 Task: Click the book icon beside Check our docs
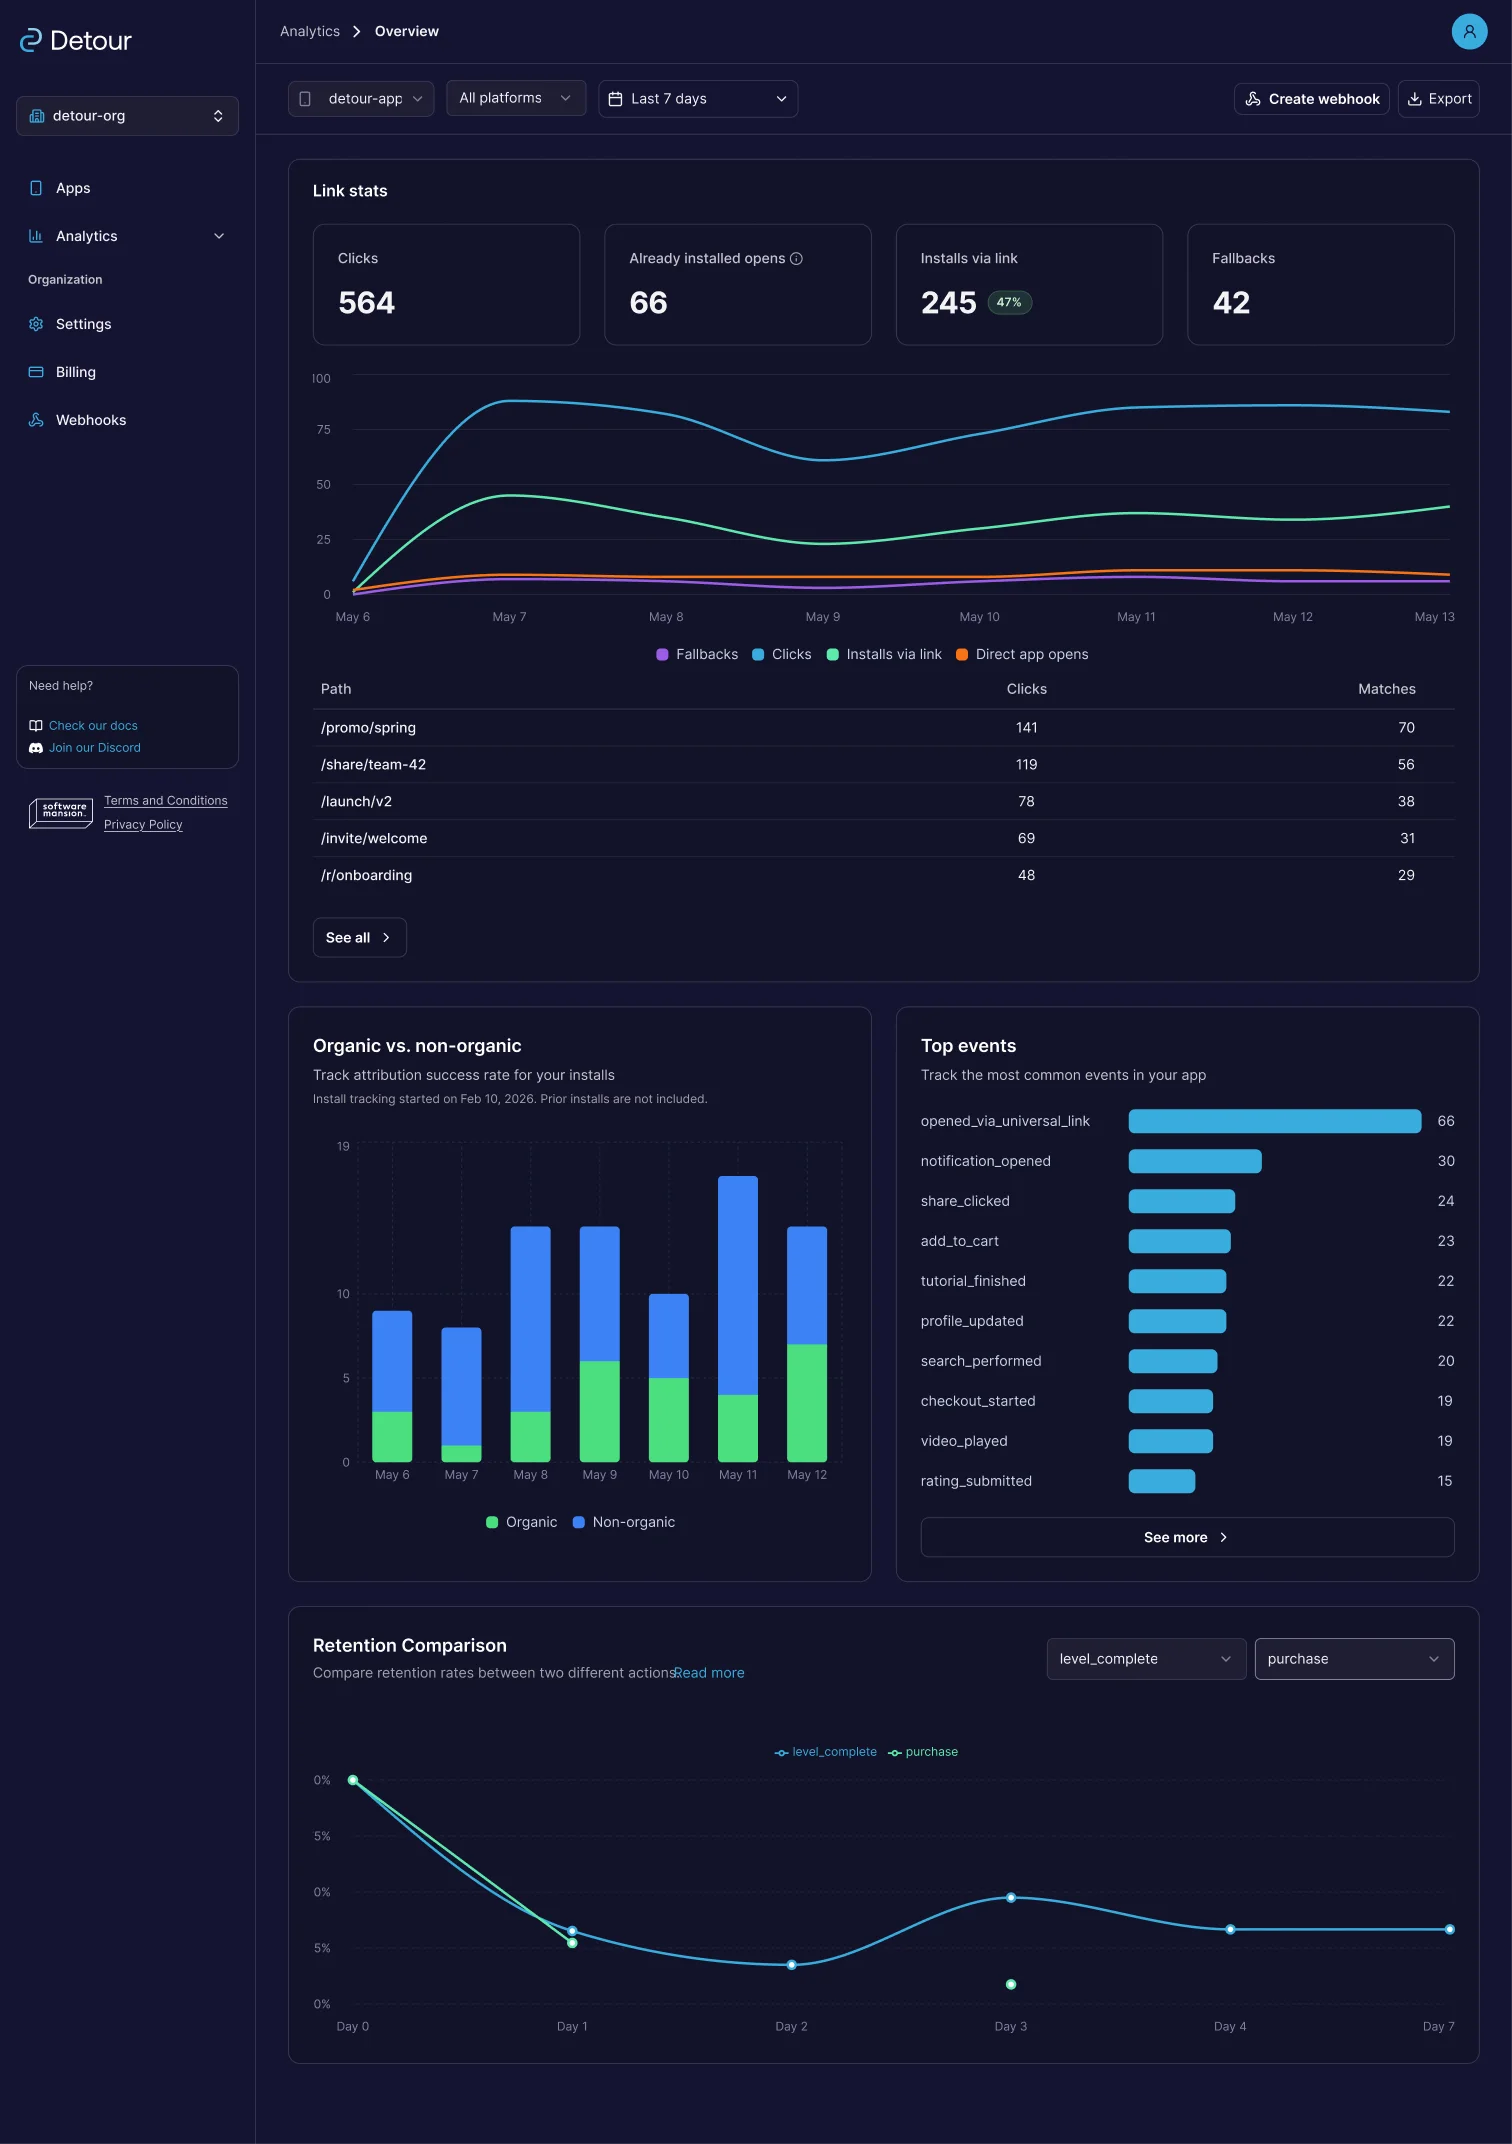pos(36,726)
